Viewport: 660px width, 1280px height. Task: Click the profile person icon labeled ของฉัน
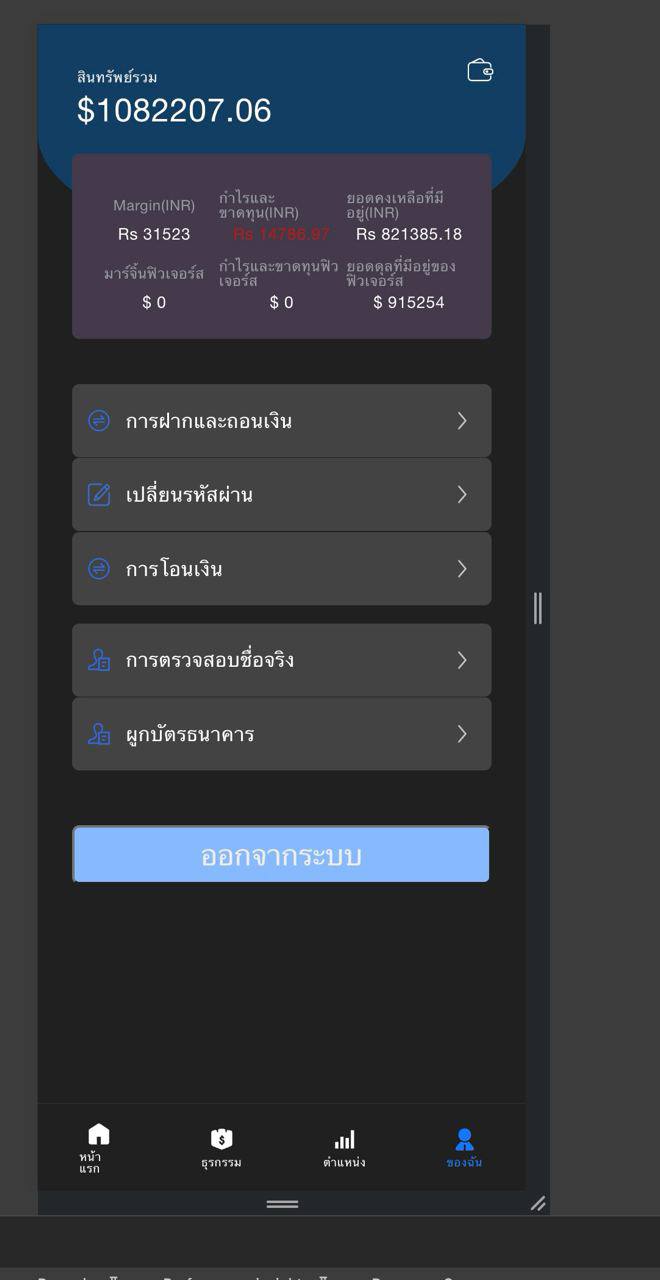coord(462,1134)
